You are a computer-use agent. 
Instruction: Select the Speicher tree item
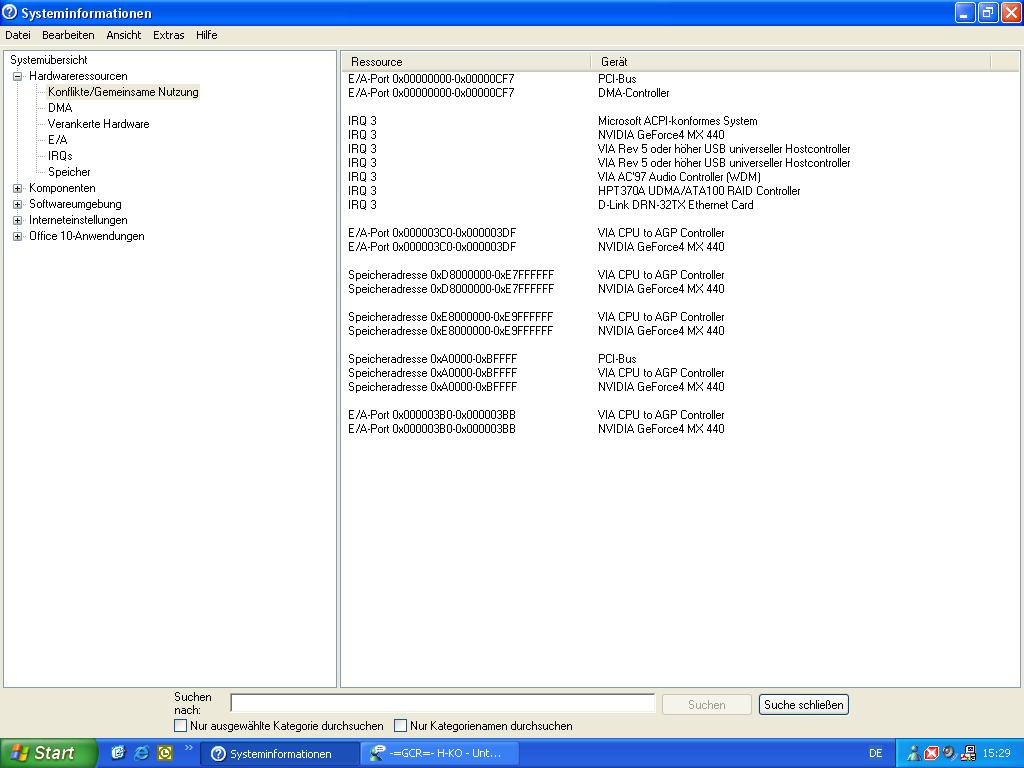(x=69, y=172)
